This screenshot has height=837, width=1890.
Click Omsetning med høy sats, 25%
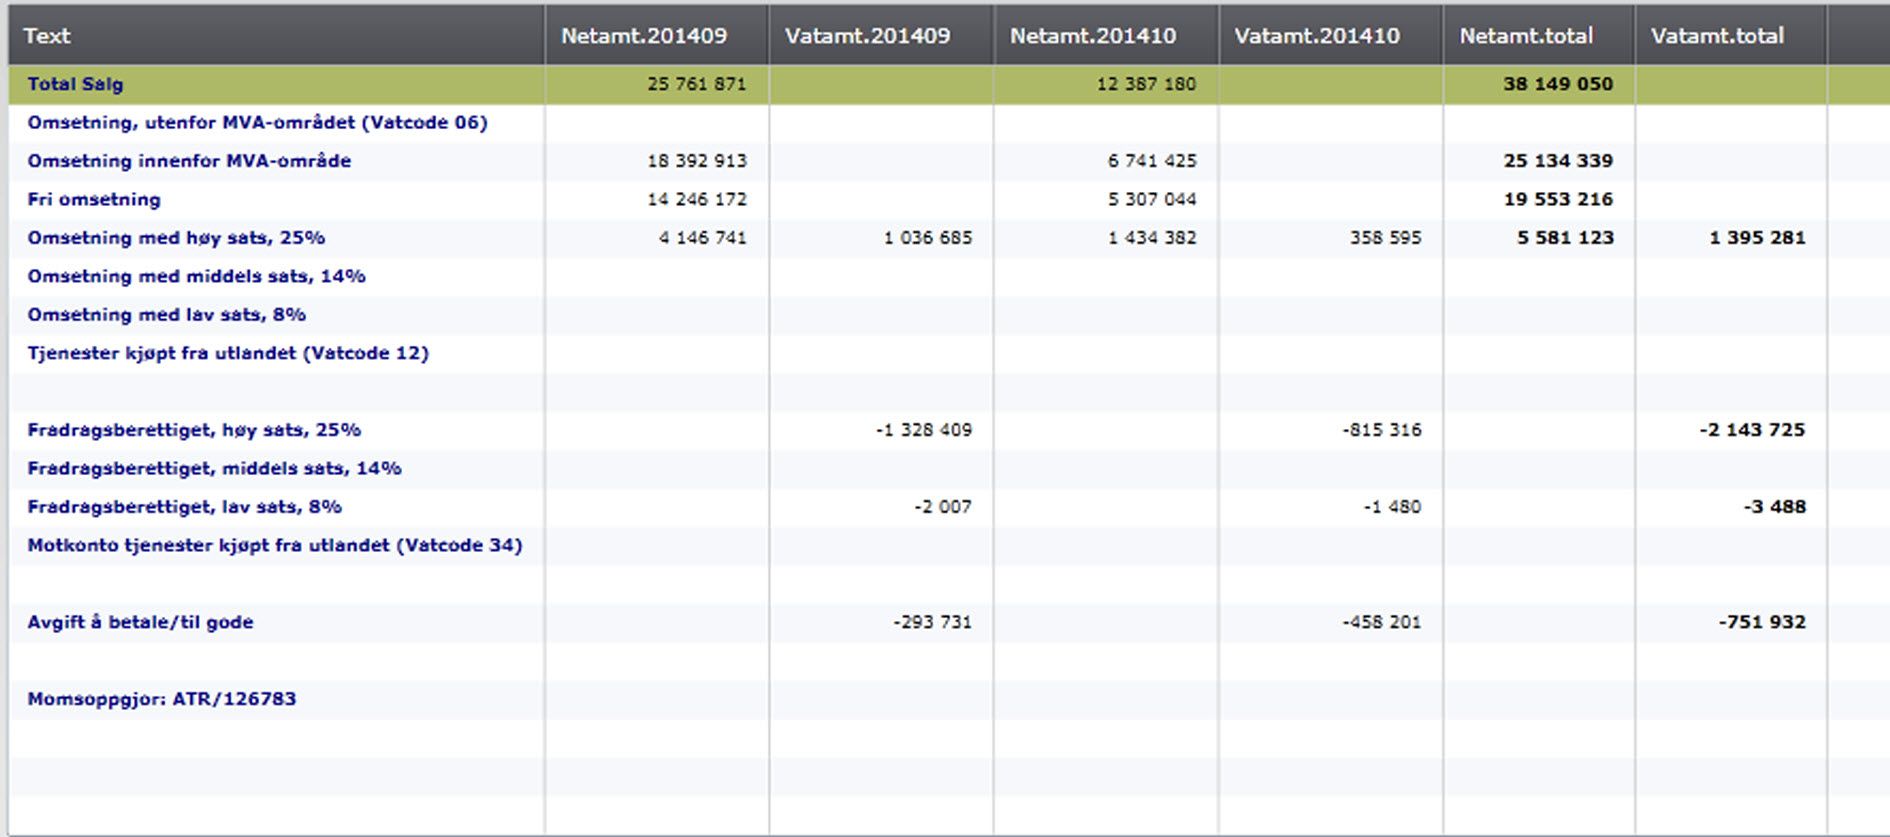click(176, 238)
